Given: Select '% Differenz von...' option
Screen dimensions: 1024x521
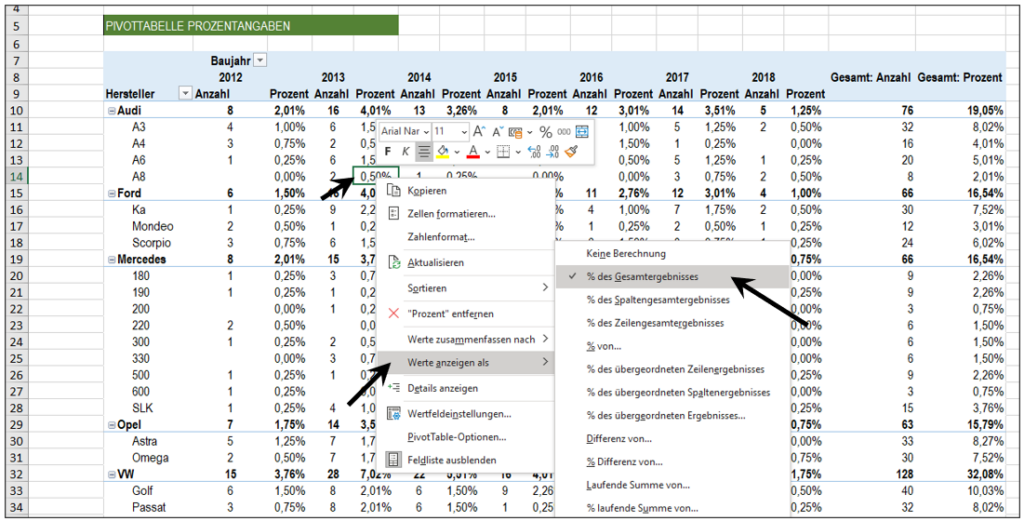Looking at the screenshot, I should tap(673, 462).
